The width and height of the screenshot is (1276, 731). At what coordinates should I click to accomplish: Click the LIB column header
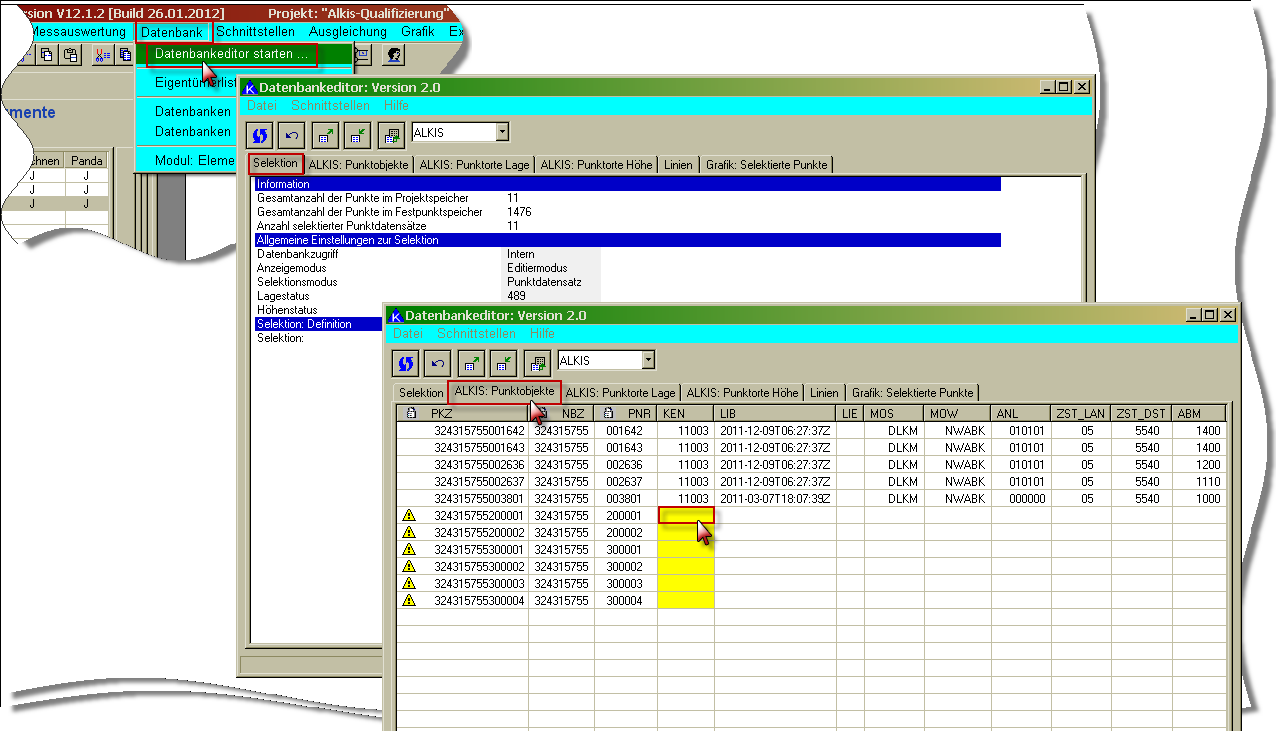click(x=774, y=413)
